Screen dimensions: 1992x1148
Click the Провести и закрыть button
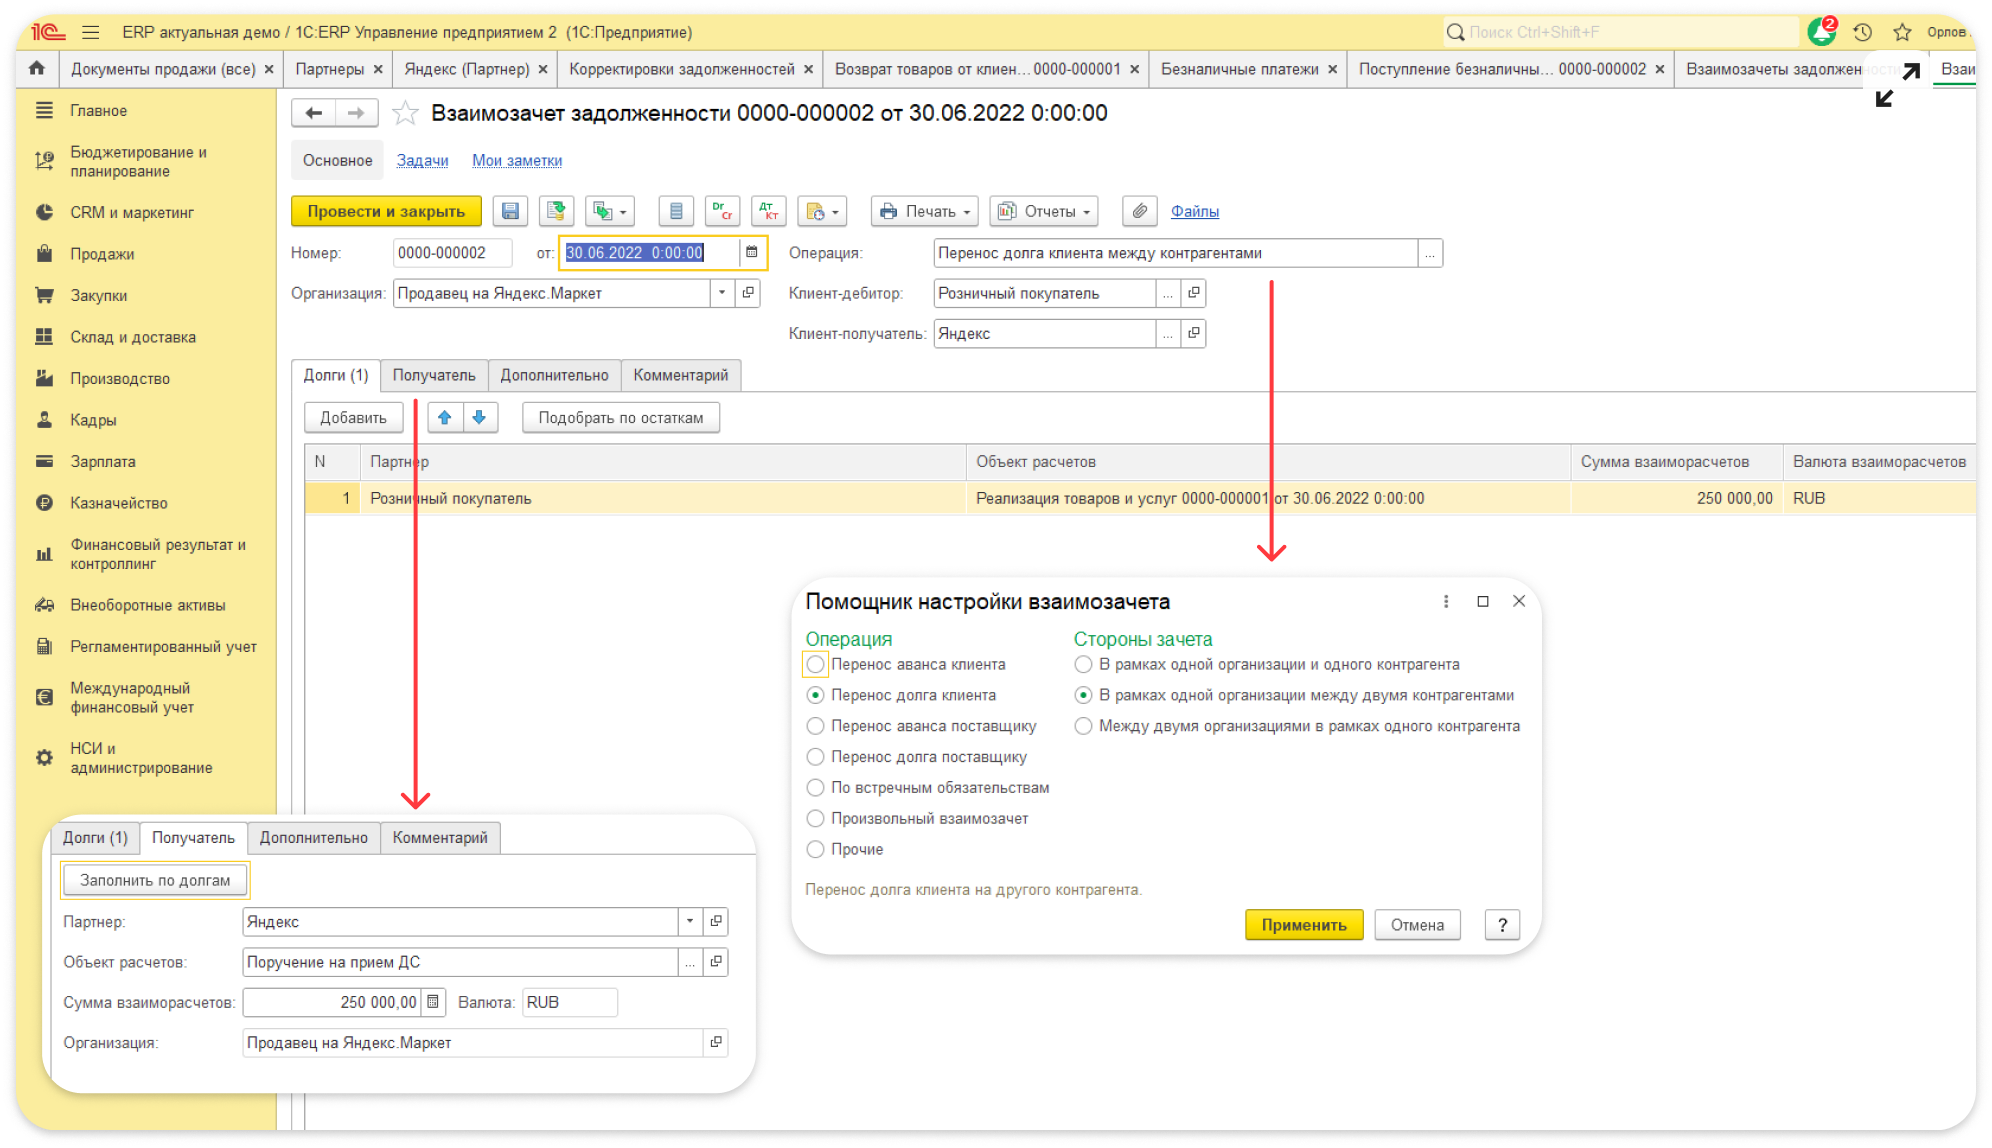(386, 211)
